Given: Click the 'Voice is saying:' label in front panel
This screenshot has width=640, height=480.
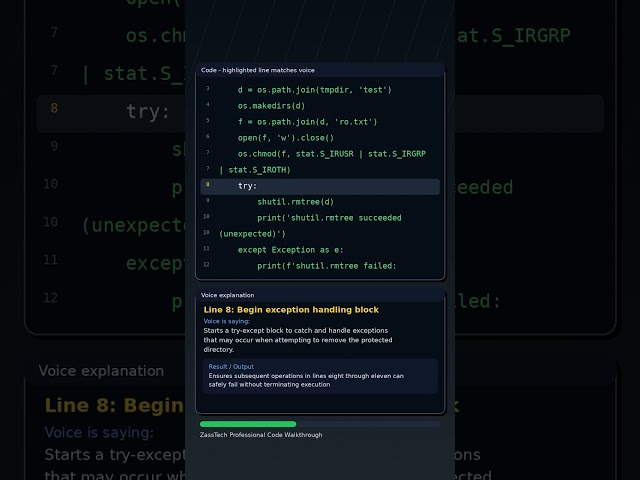Looking at the screenshot, I should (227, 321).
